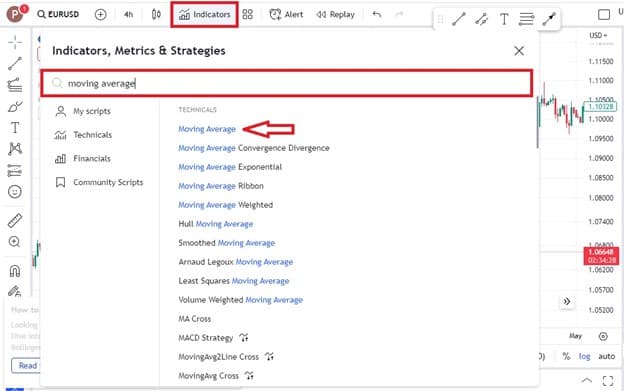Open the emoji icons tool
Image resolution: width=624 pixels, height=391 pixels.
coord(15,192)
